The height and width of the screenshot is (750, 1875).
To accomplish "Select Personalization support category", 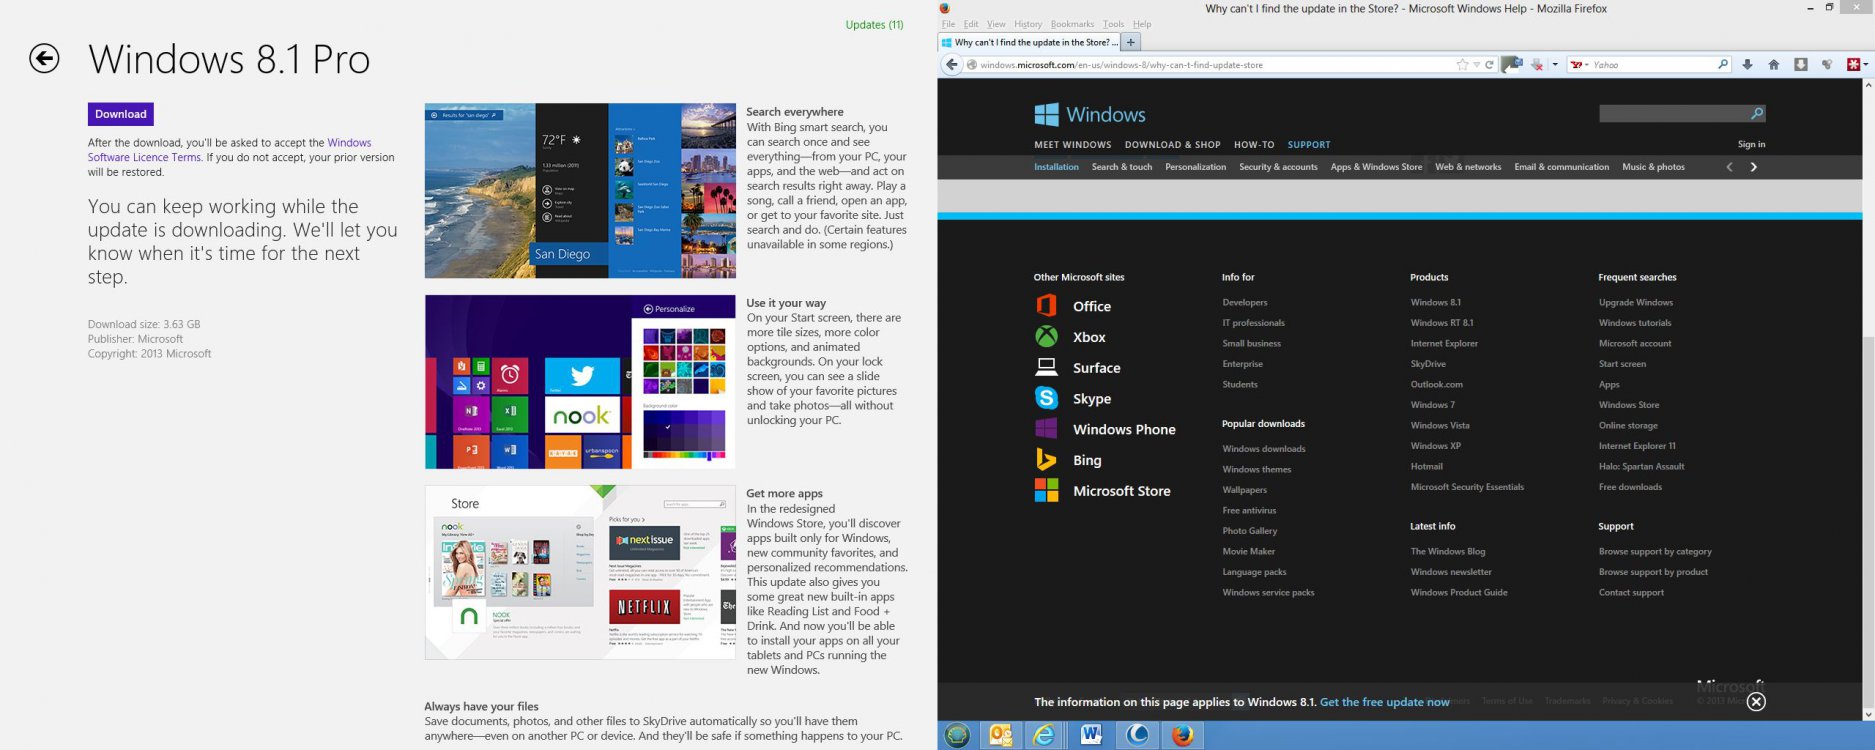I will coord(1195,167).
